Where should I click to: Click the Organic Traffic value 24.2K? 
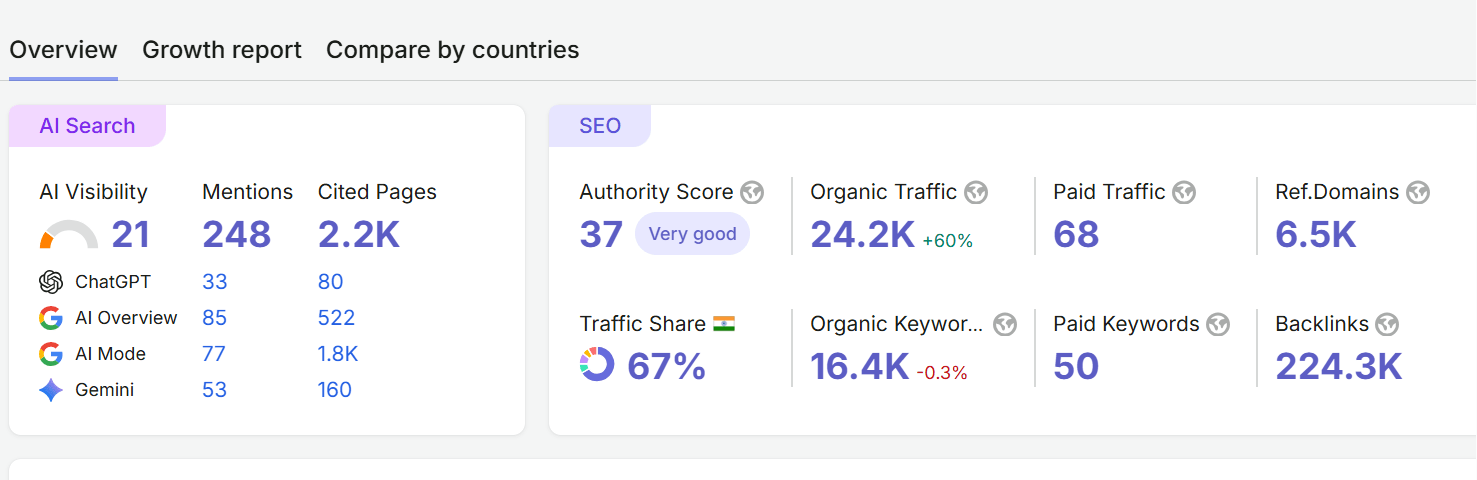tap(862, 234)
